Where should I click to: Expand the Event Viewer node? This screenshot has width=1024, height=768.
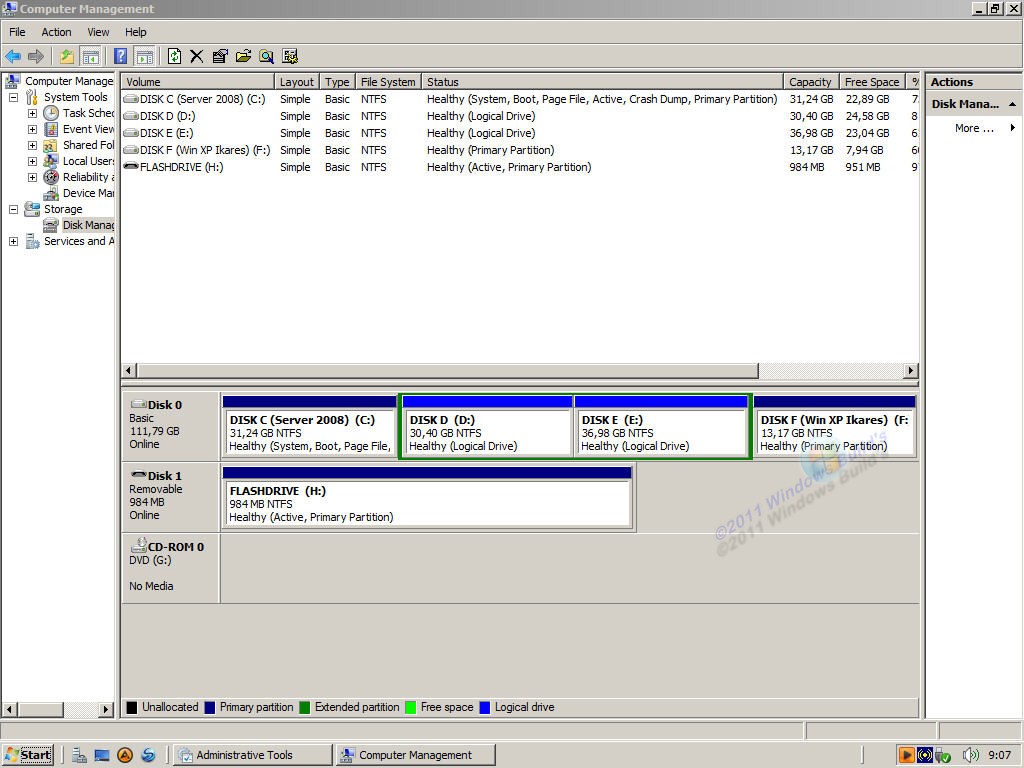(32, 129)
